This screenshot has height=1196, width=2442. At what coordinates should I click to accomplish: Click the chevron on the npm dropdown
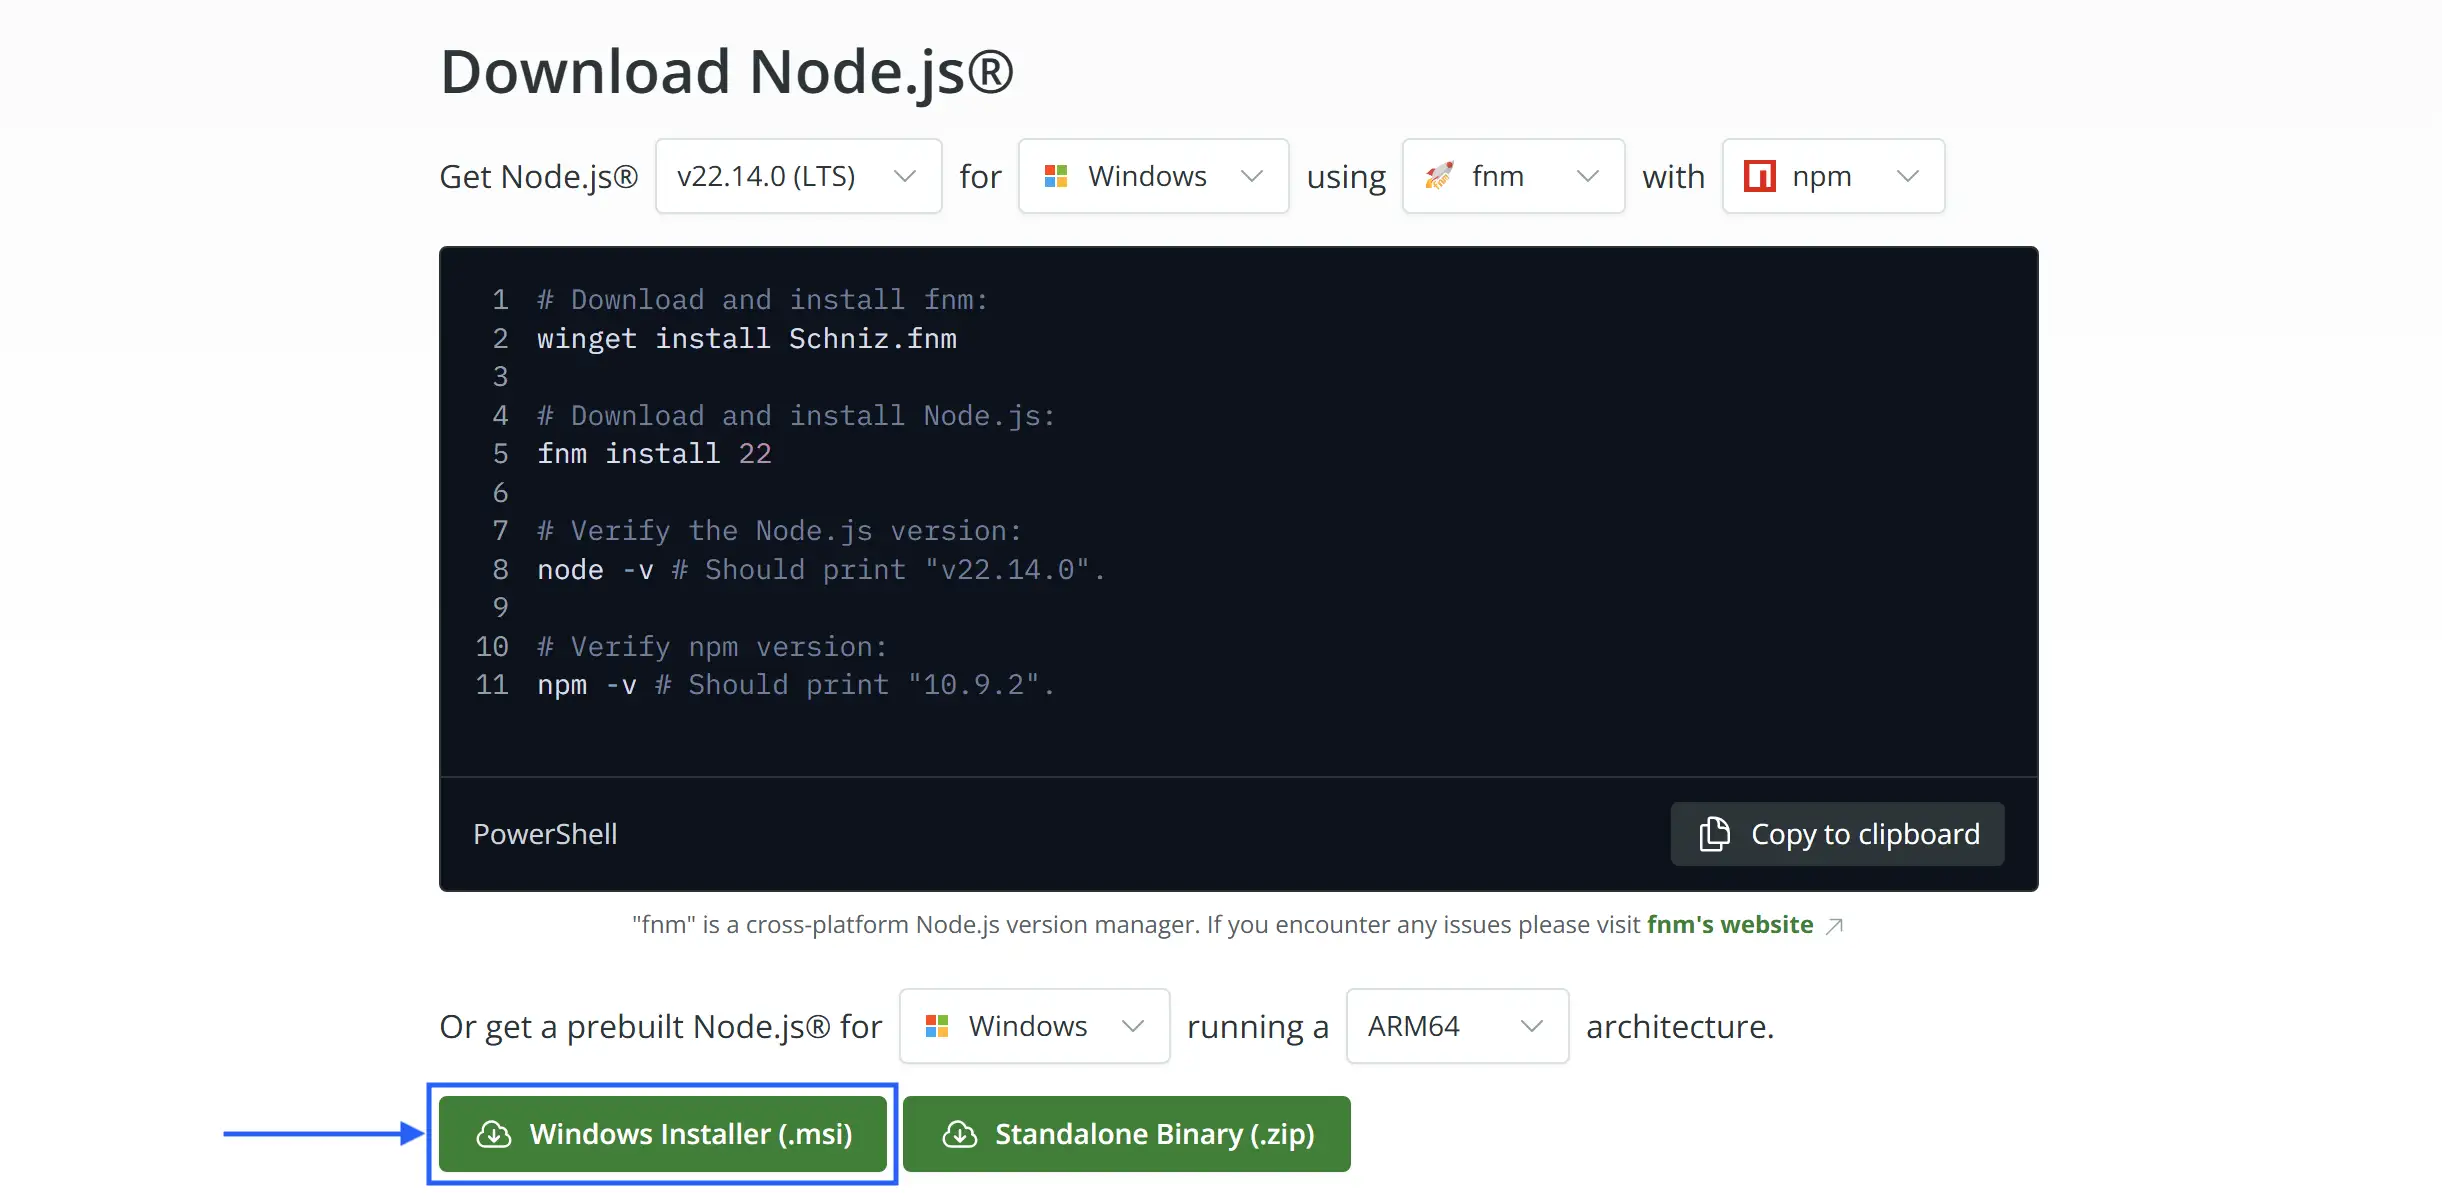(1908, 176)
